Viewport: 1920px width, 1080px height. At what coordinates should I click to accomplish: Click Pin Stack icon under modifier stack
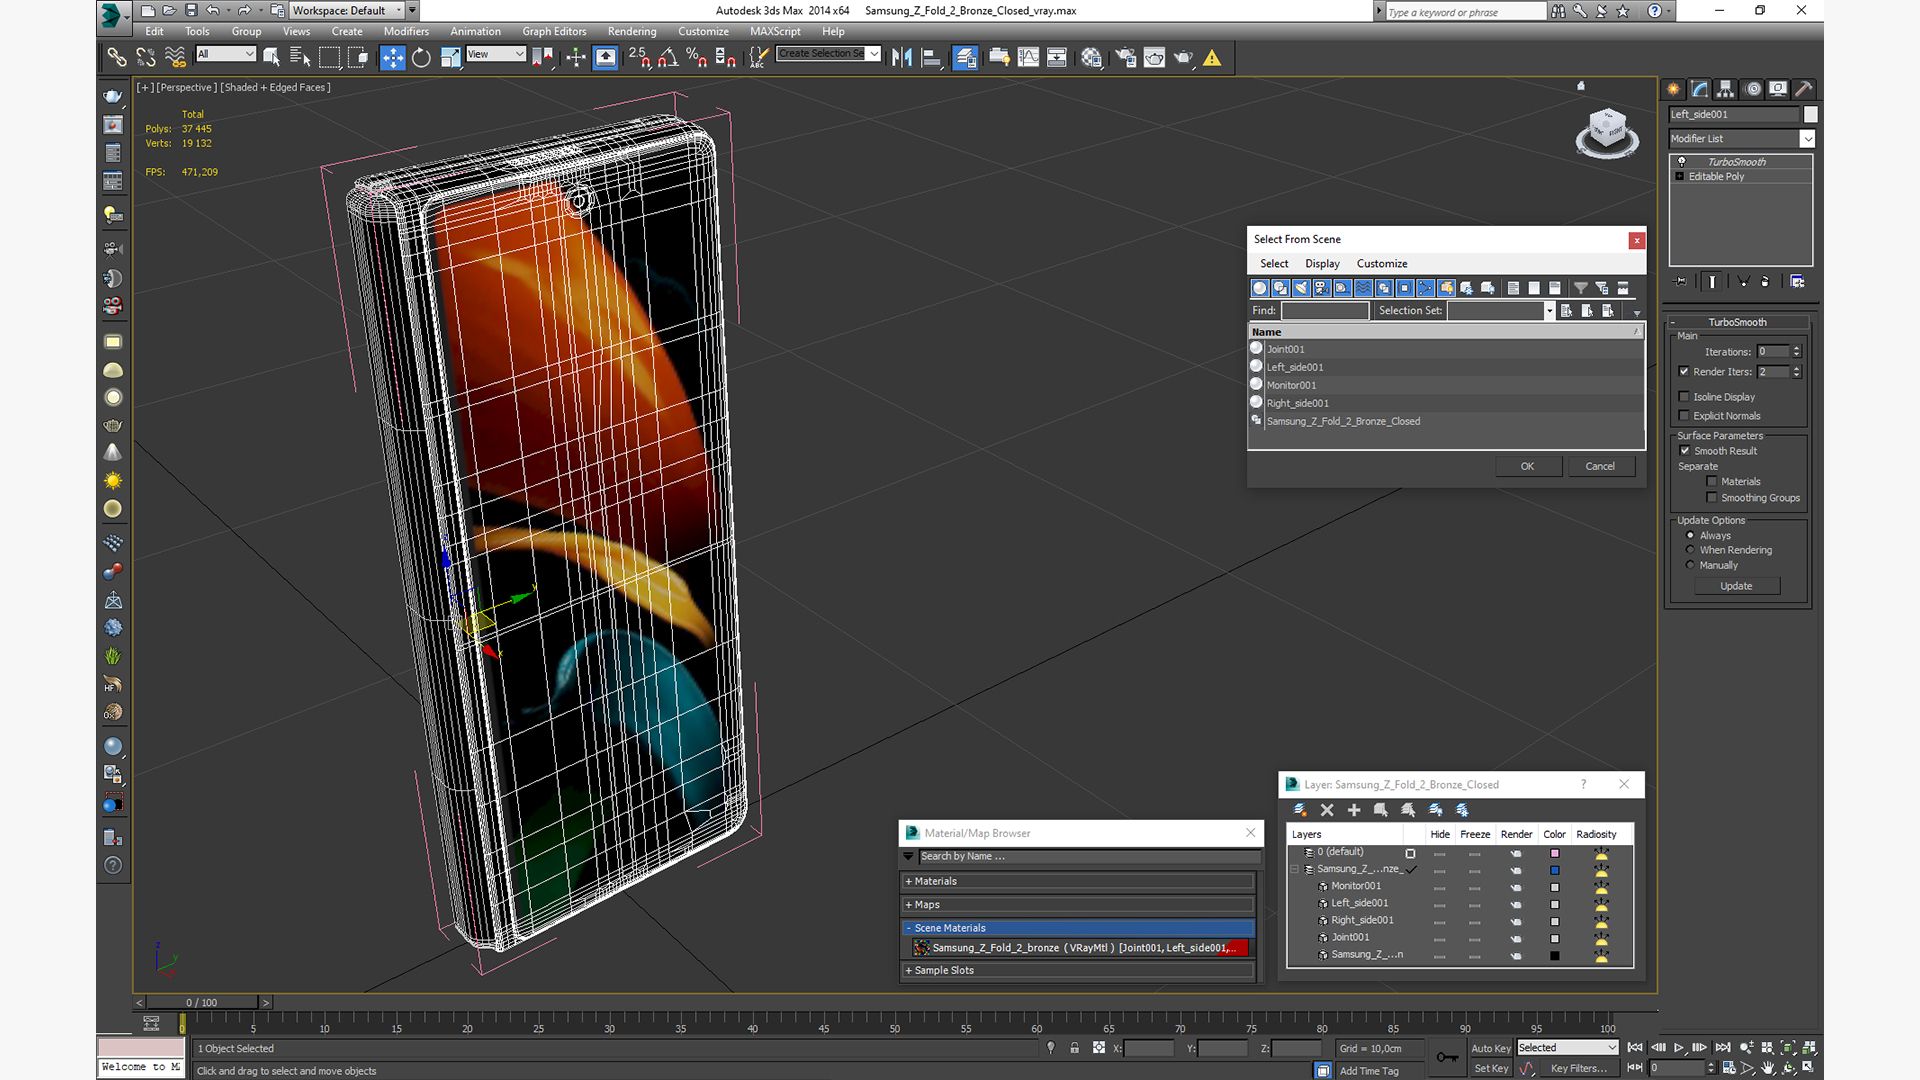click(x=1680, y=282)
